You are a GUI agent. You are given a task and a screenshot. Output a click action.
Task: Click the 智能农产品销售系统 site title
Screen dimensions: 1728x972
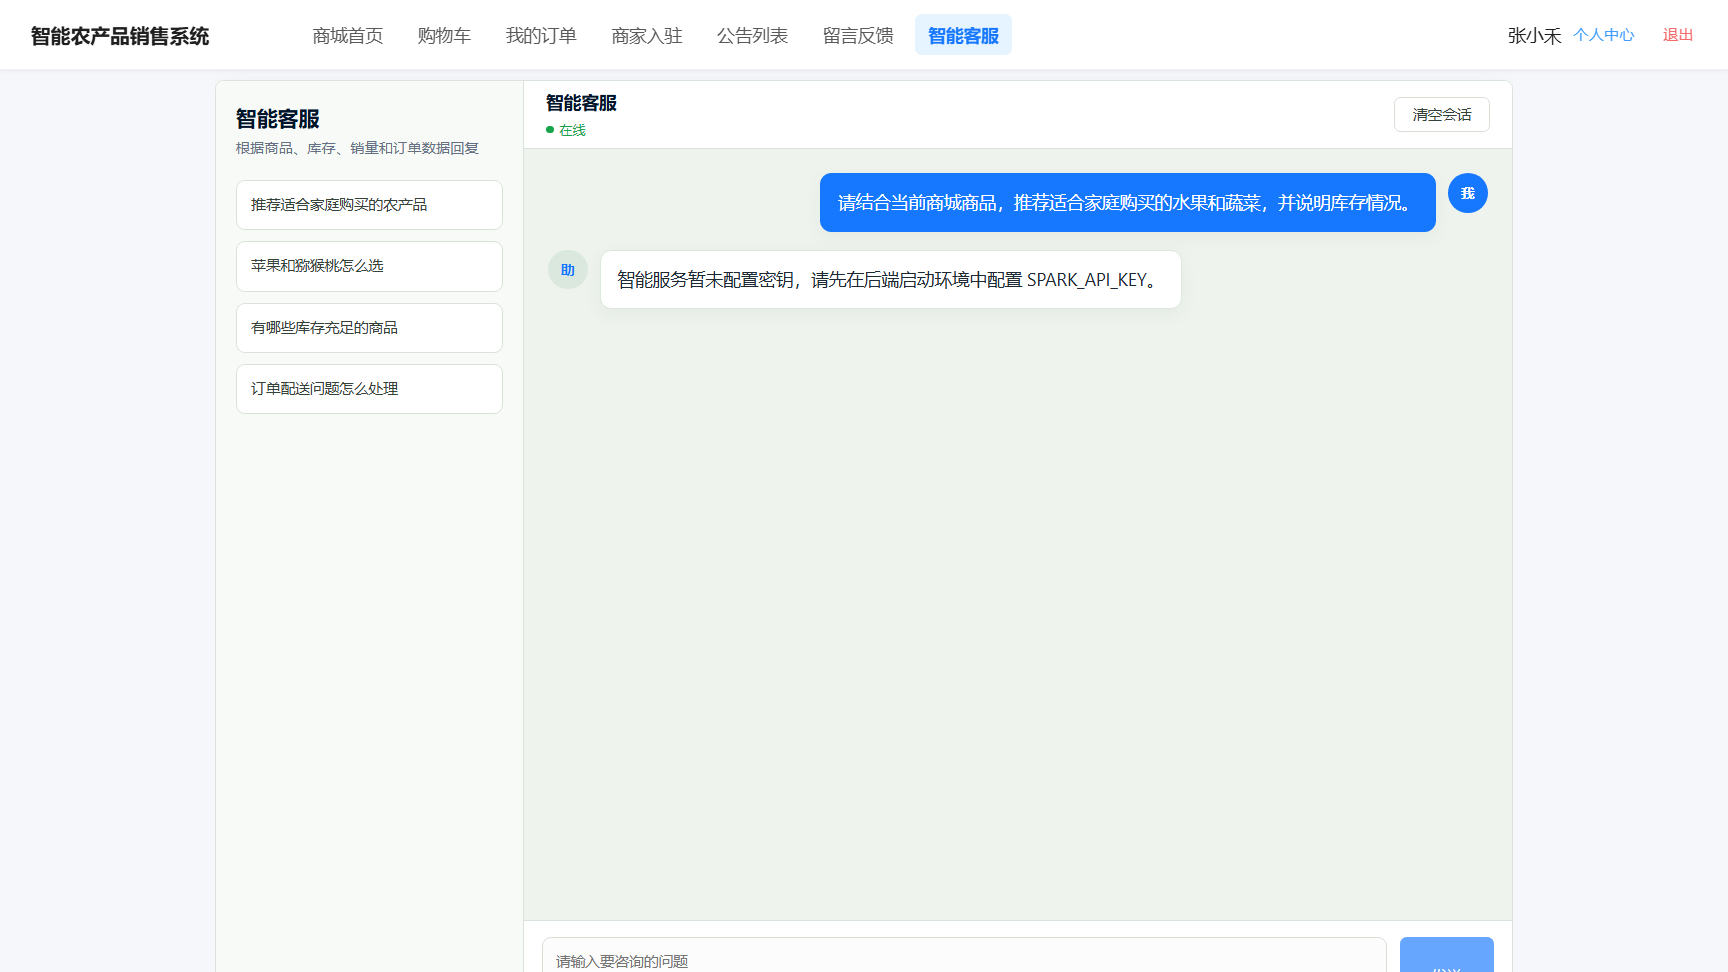pyautogui.click(x=120, y=36)
